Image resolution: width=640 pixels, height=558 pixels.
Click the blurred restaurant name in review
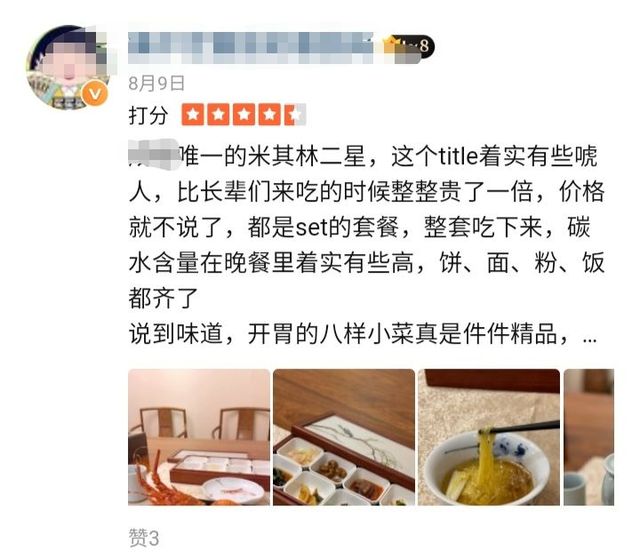point(153,154)
